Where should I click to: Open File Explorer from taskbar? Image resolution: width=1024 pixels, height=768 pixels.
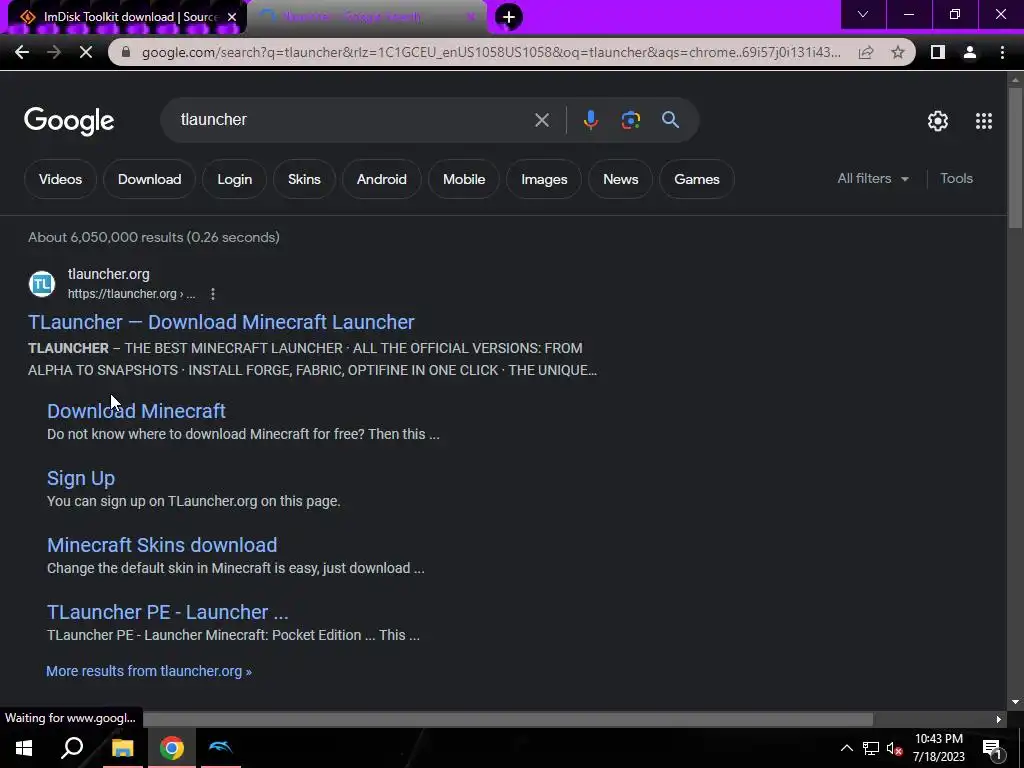click(122, 748)
